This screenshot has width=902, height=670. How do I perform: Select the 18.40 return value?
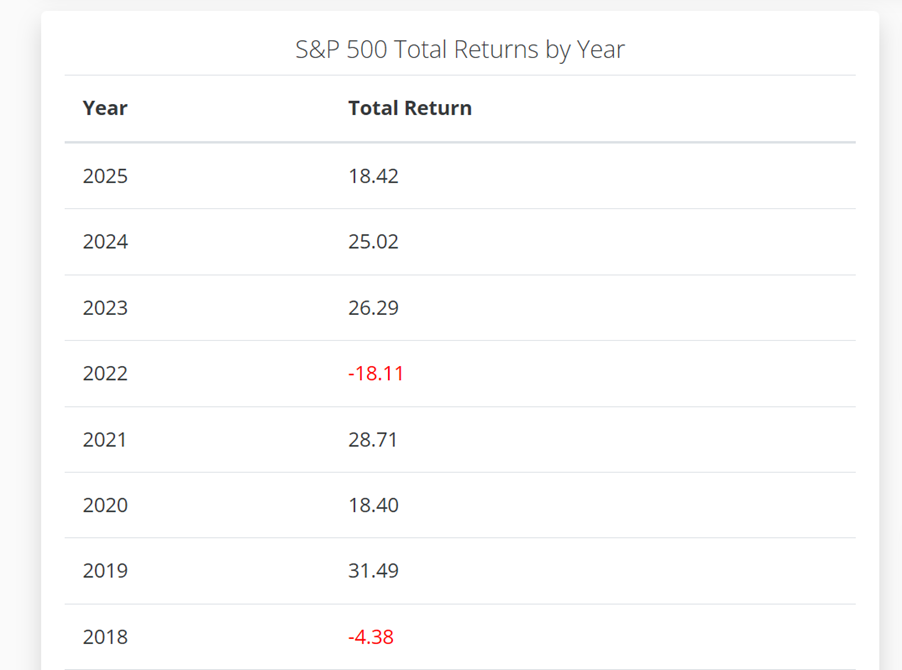373,506
